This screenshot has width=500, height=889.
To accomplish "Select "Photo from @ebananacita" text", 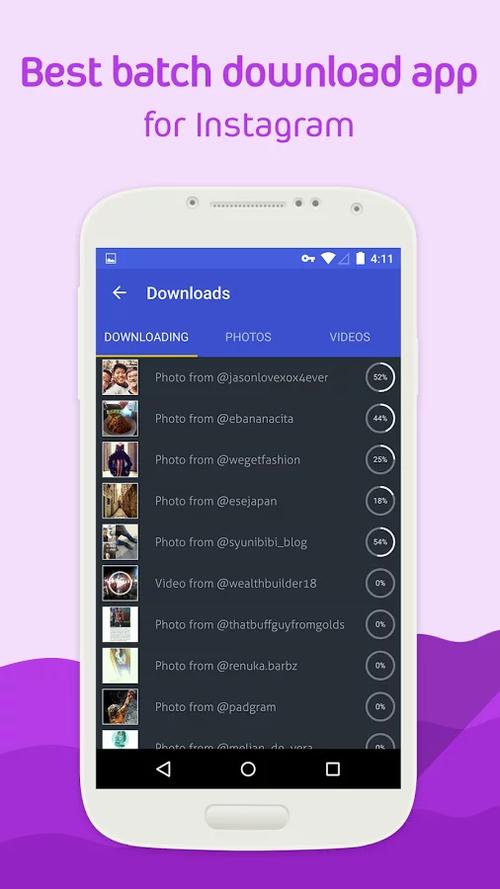I will click(x=224, y=418).
